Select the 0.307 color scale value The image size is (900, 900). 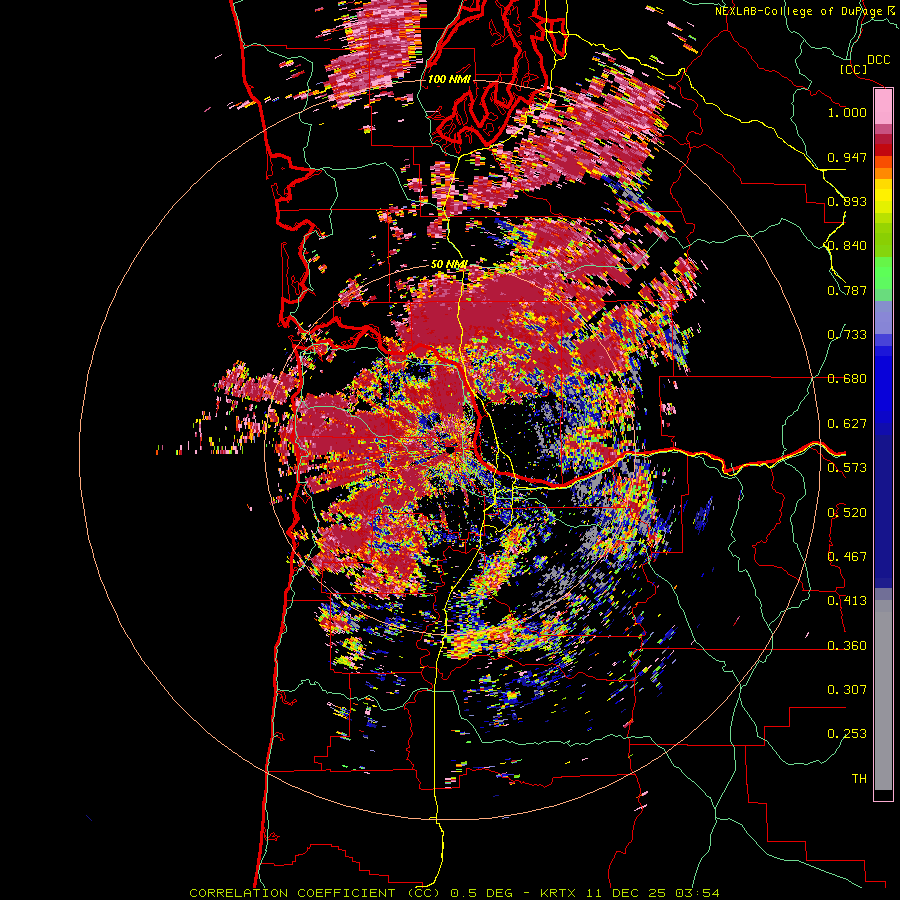(847, 690)
